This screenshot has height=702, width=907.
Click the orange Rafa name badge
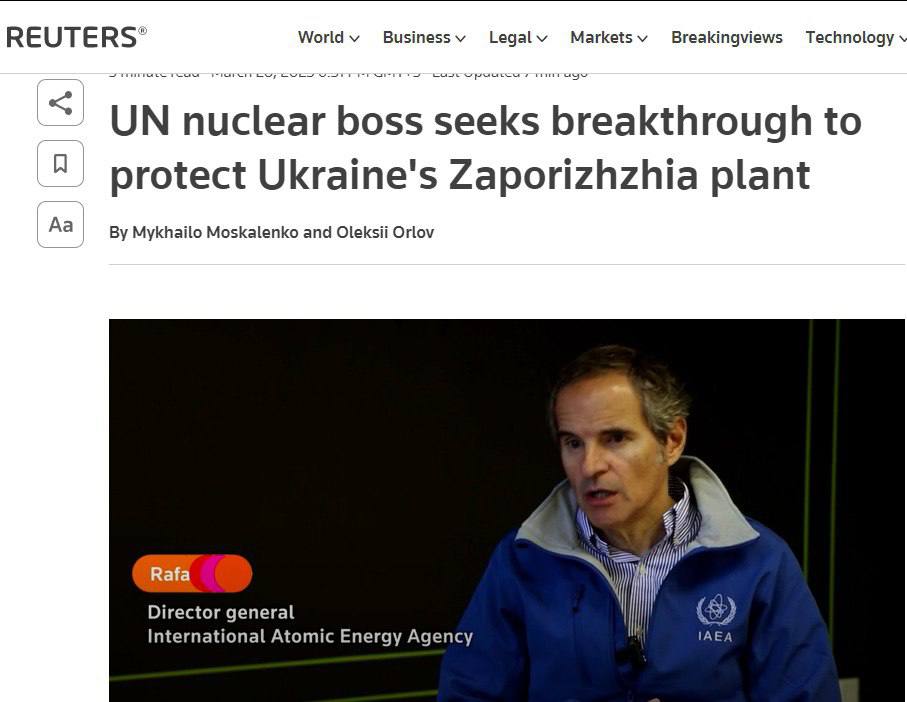(192, 574)
